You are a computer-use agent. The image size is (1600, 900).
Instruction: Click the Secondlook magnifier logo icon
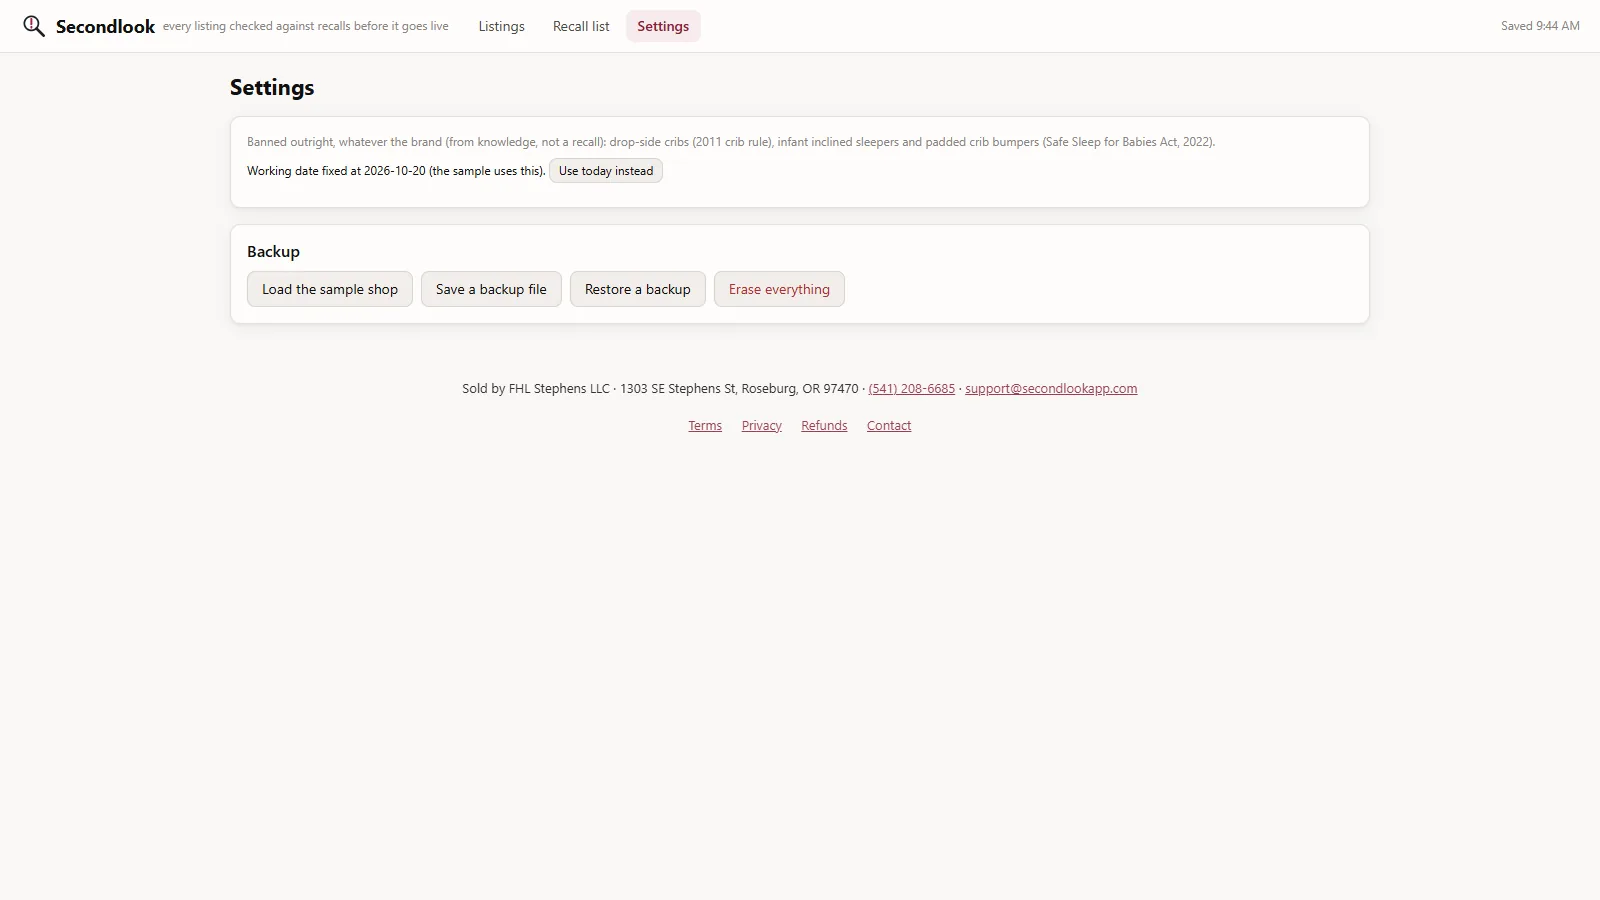point(34,26)
